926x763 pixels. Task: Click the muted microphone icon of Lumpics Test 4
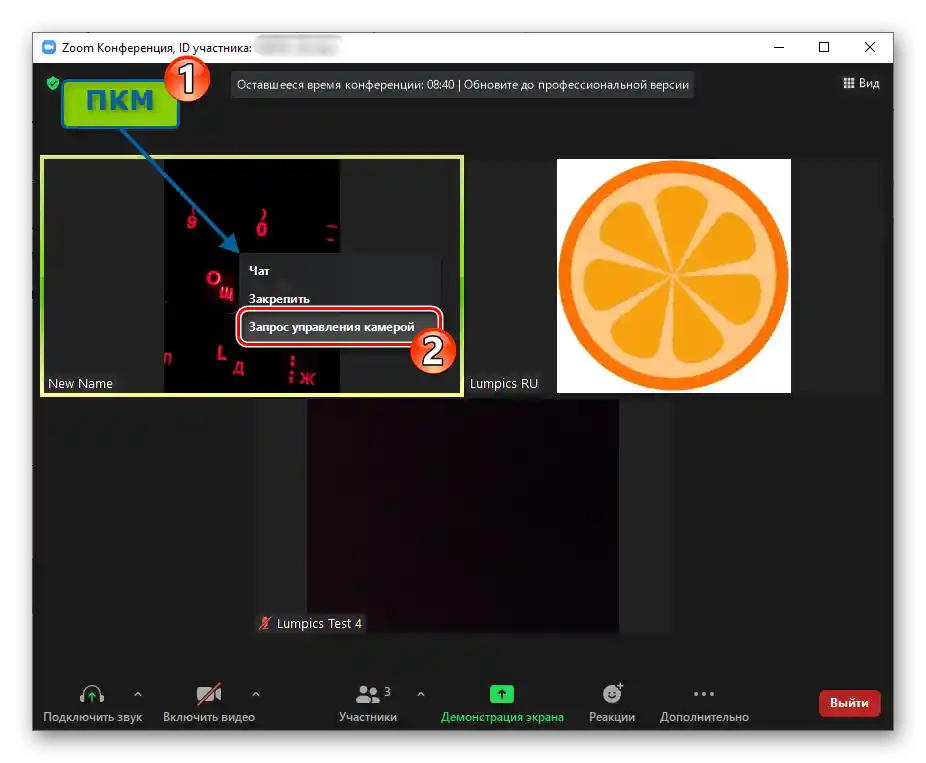pyautogui.click(x=263, y=623)
